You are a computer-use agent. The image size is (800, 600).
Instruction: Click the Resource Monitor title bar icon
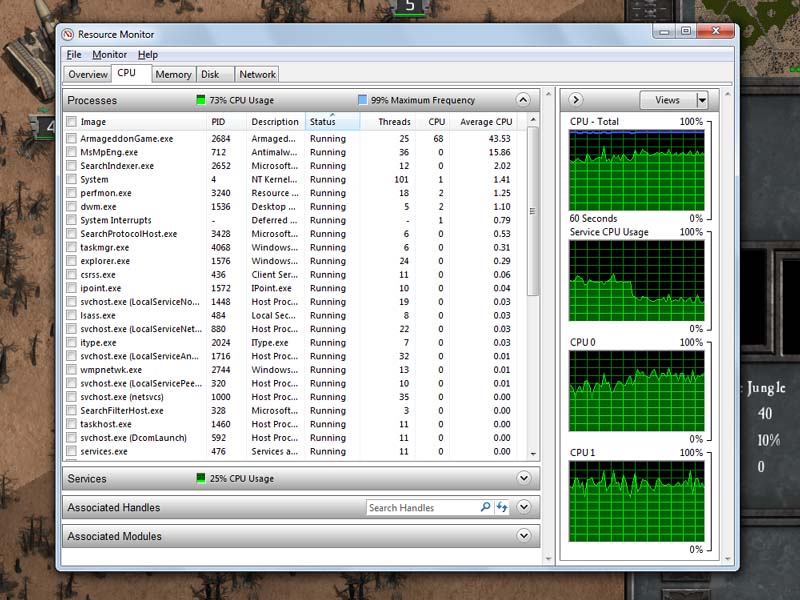click(67, 35)
